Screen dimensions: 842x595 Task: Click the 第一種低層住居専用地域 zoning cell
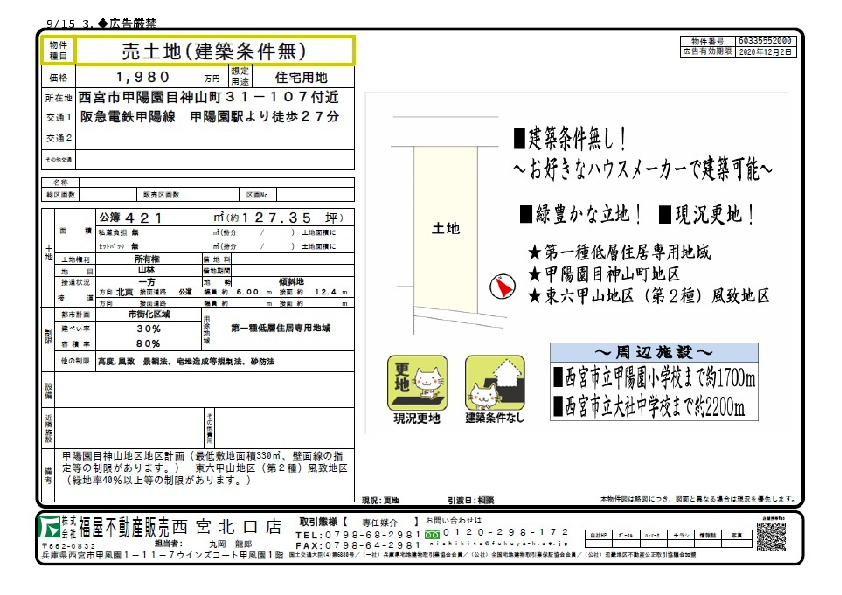[281, 327]
